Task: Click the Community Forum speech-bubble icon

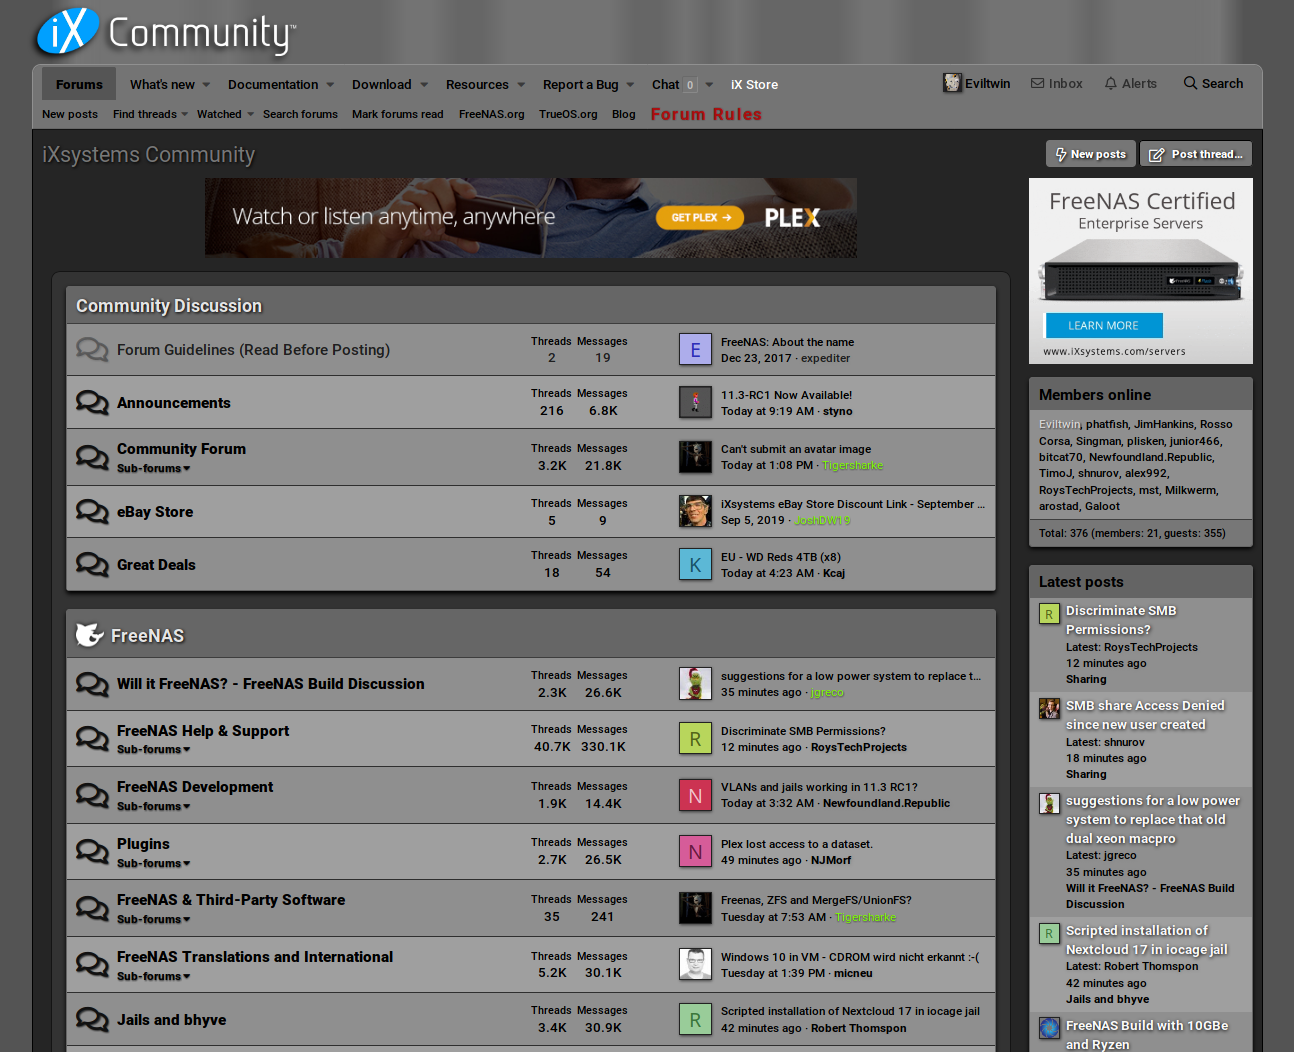Action: [x=92, y=458]
